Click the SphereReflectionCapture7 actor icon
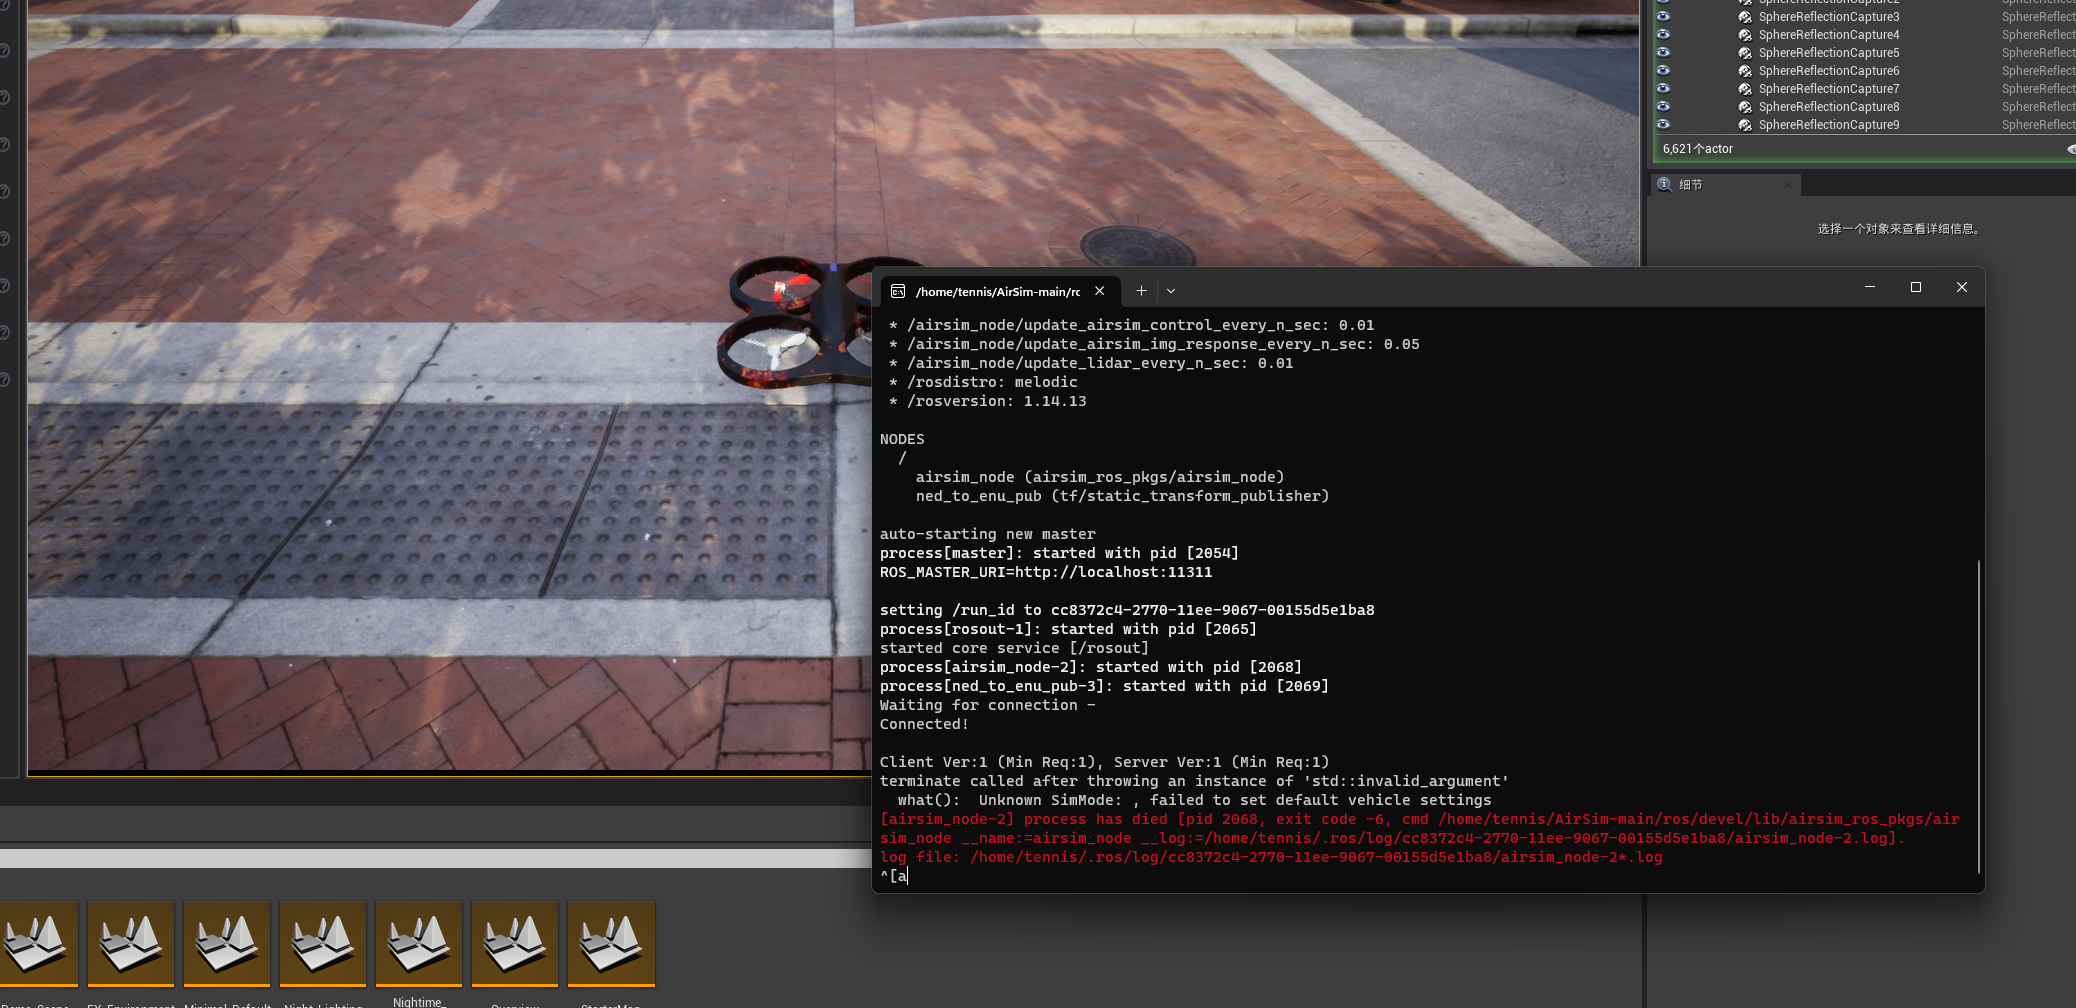 tap(1744, 89)
